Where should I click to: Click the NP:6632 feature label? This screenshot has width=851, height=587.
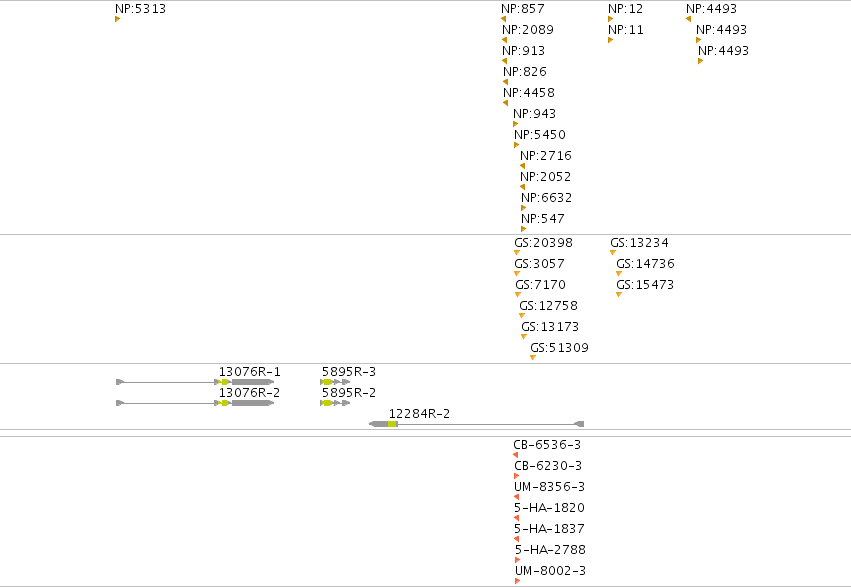coord(547,197)
